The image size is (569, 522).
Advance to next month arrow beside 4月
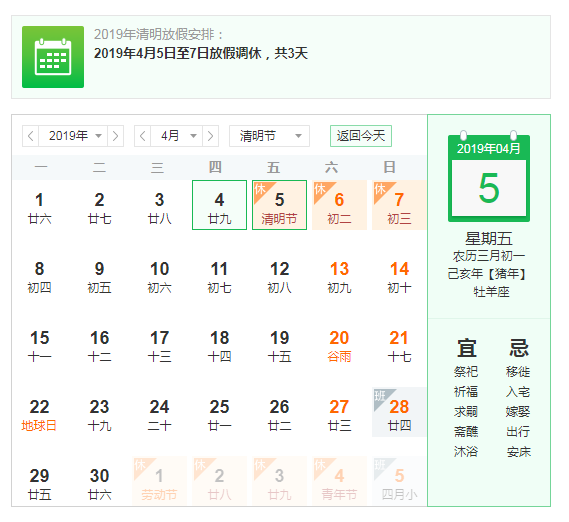coord(210,136)
